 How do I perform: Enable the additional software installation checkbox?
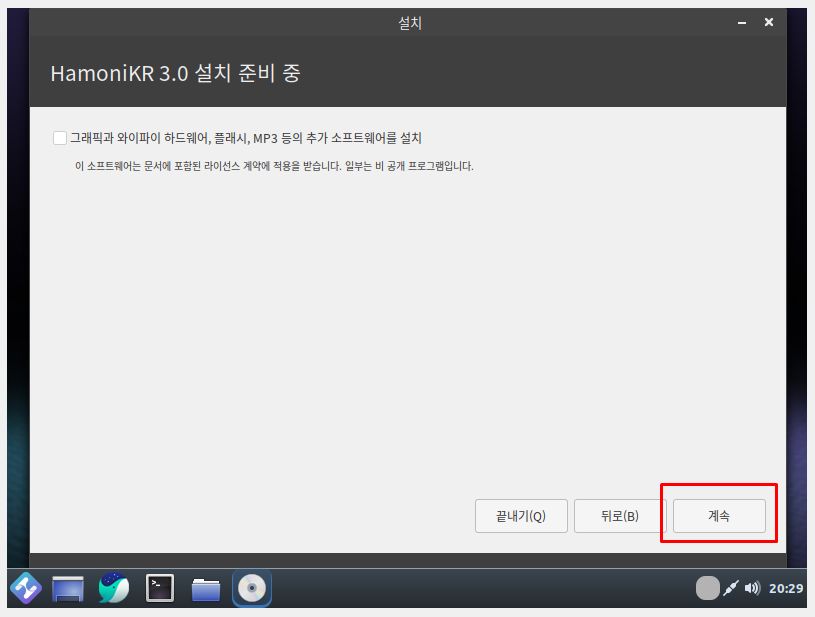click(x=60, y=138)
